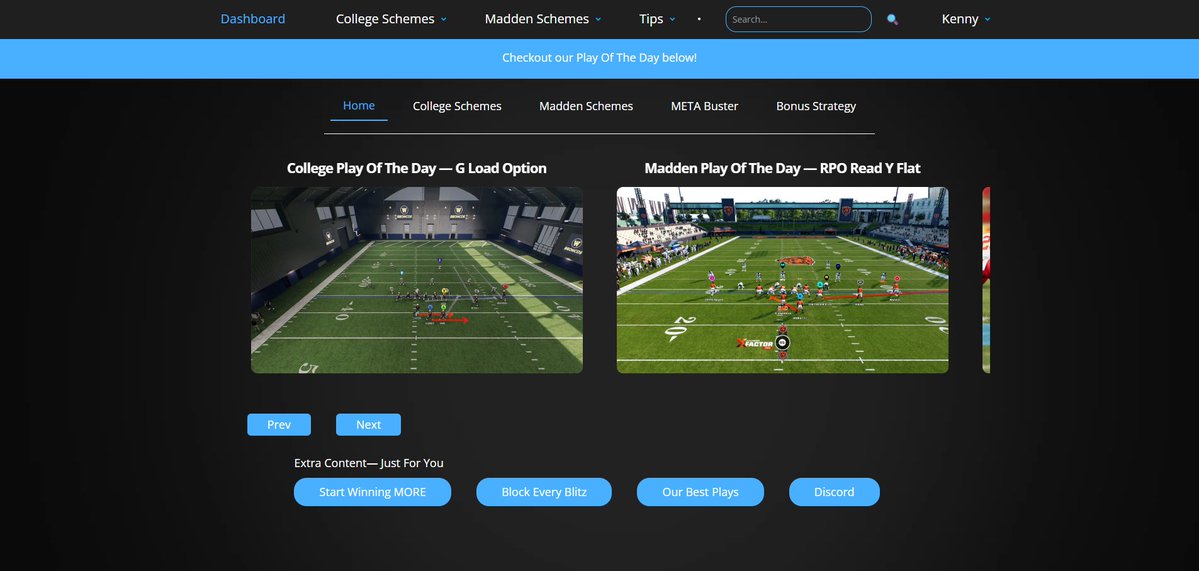Click the College Play Of The Day heading
This screenshot has width=1199, height=571.
coord(417,168)
